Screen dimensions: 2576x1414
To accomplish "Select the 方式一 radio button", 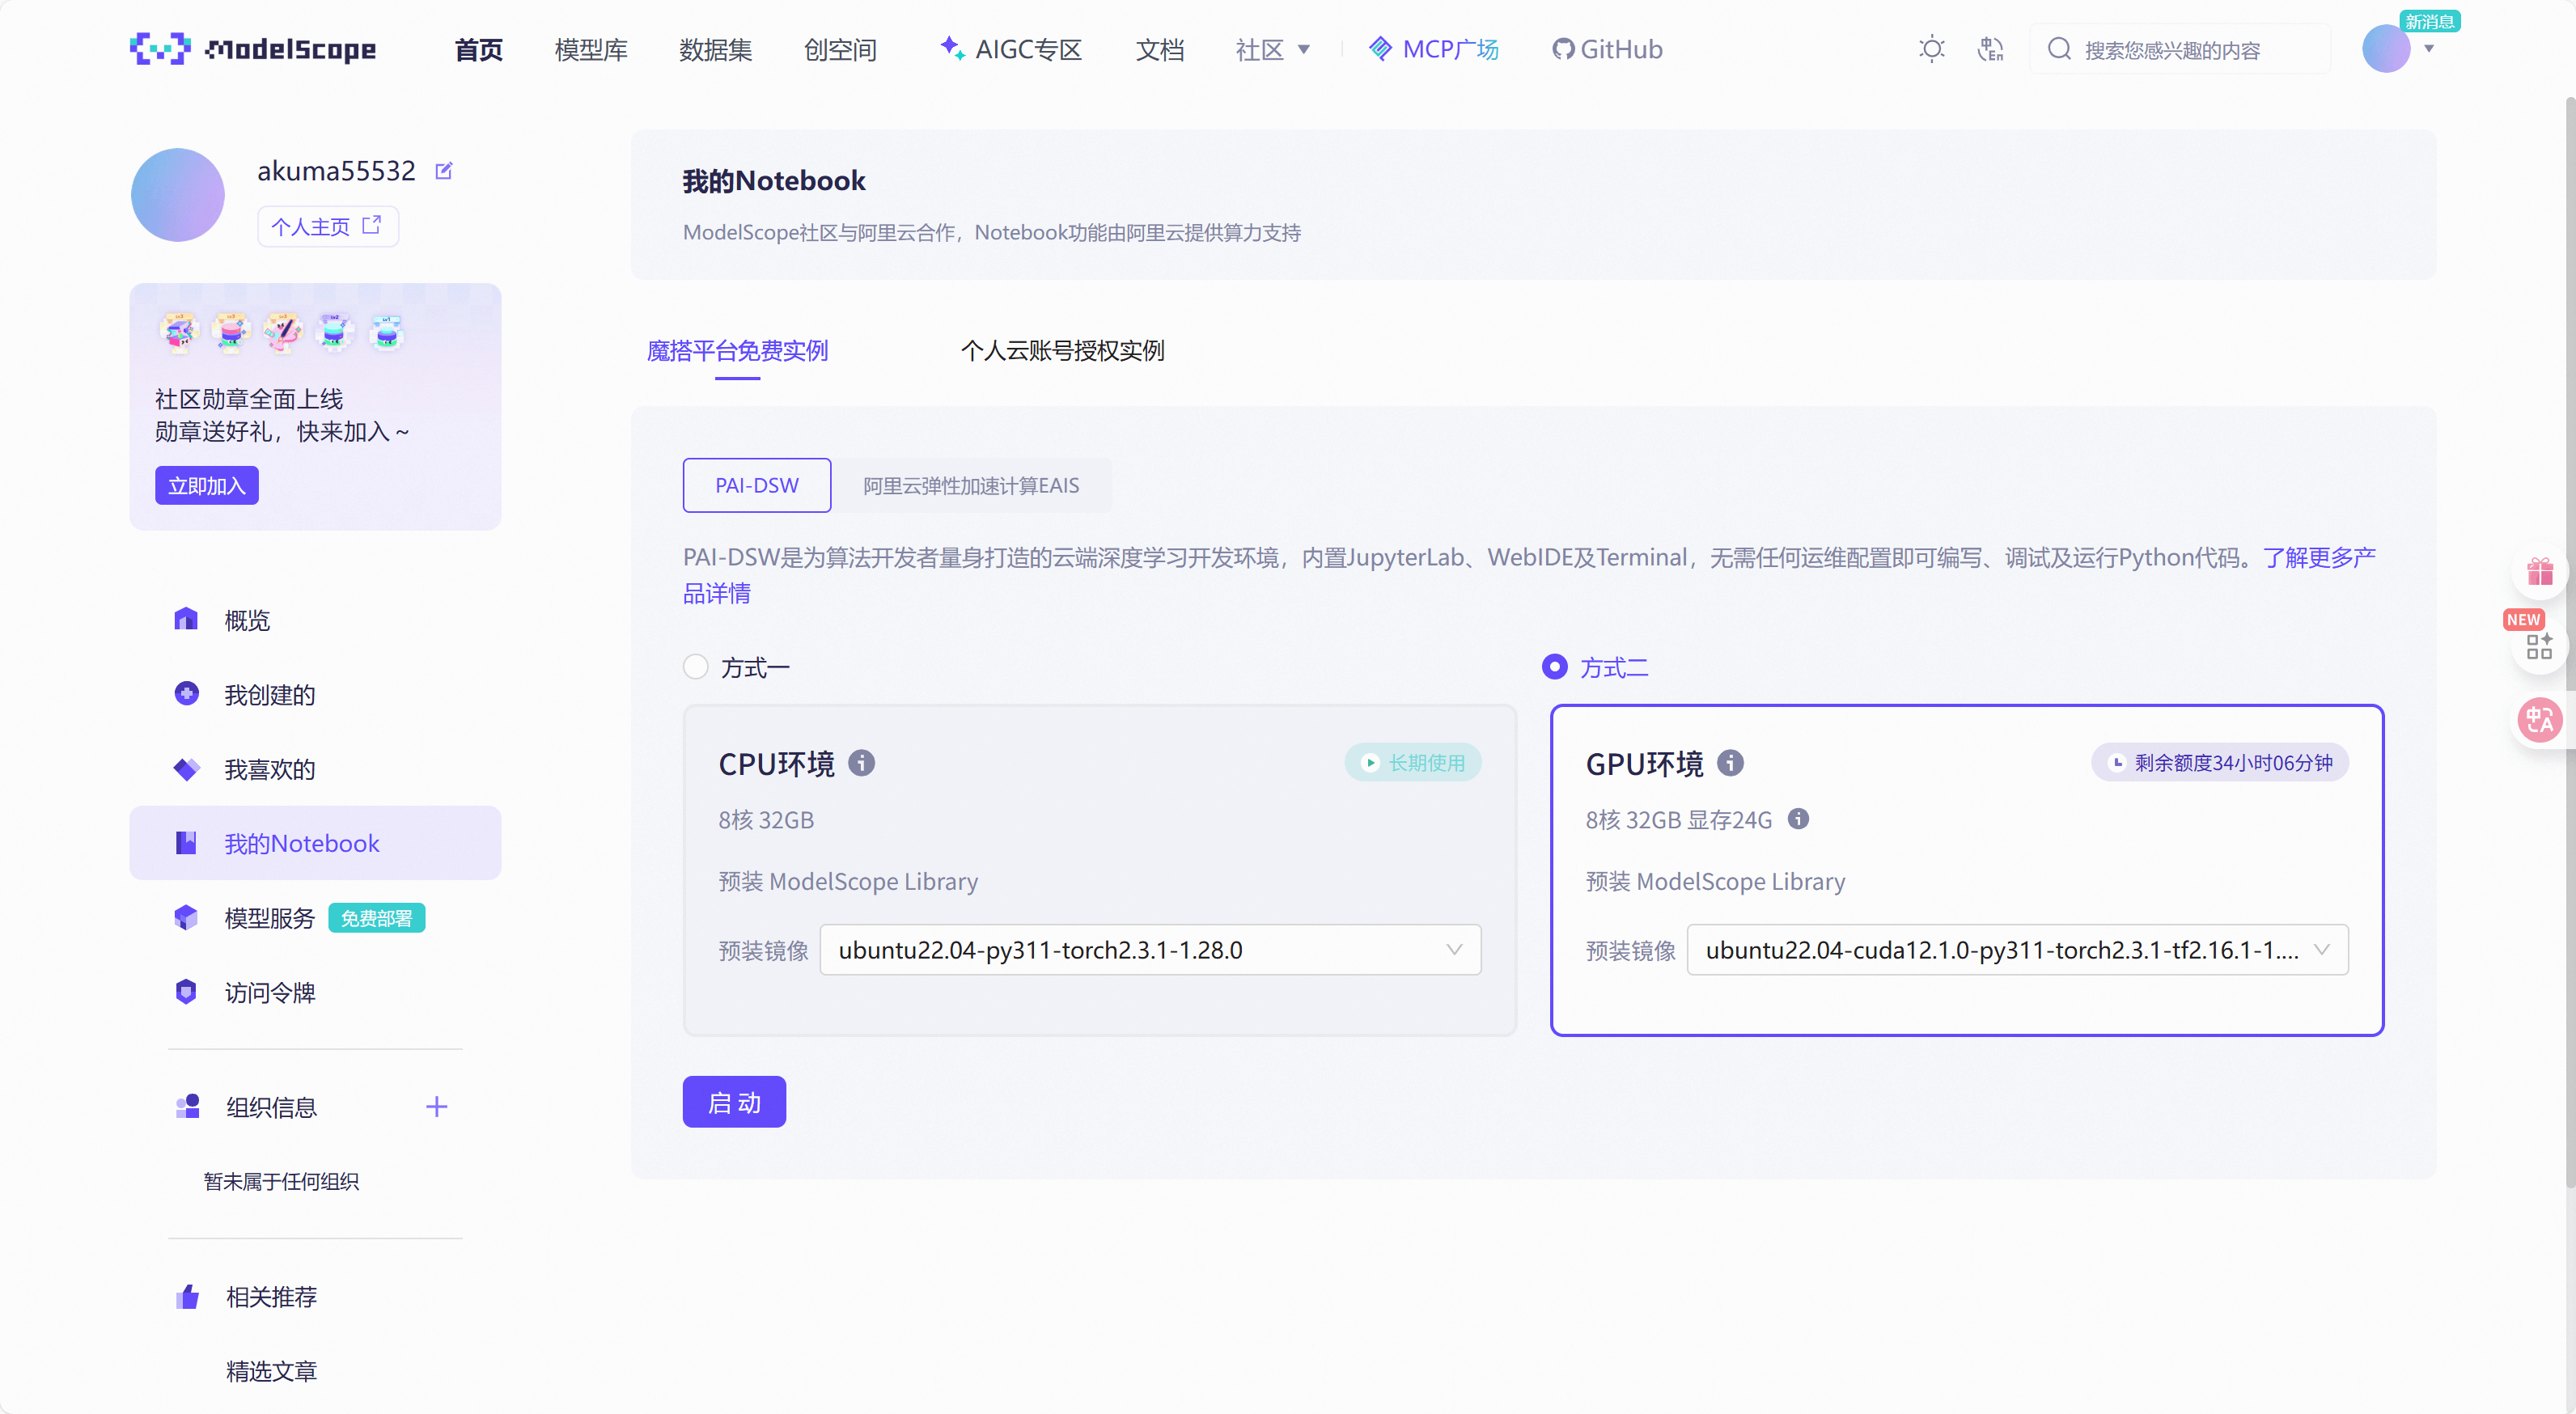I will coord(696,667).
